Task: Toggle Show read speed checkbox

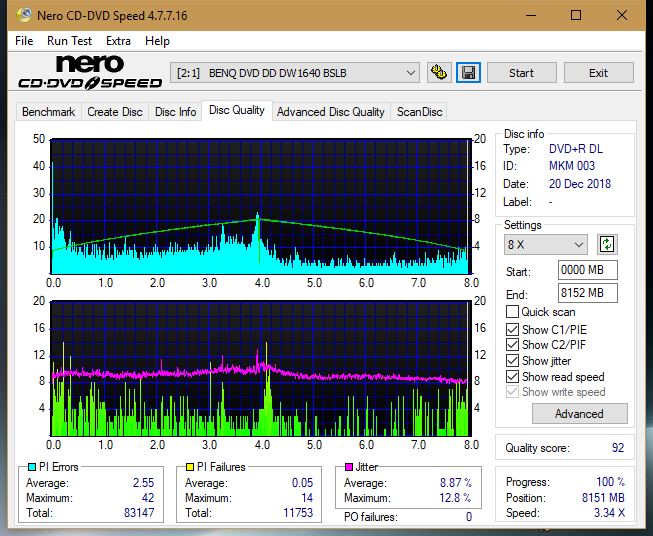Action: pos(512,376)
